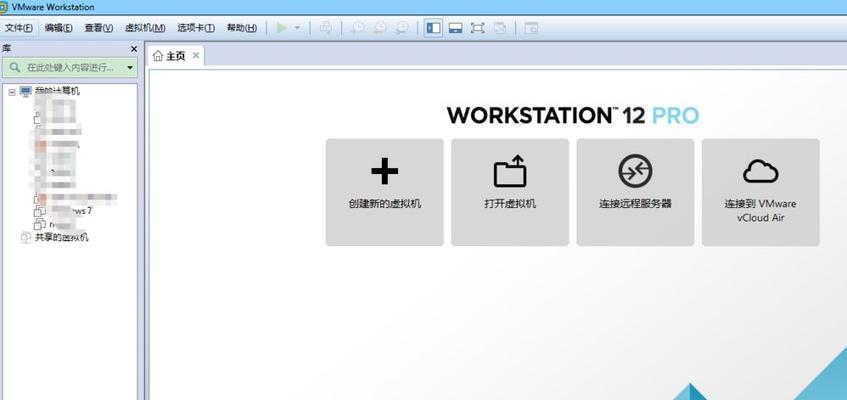Open the 虚拟机(M) menu
The image size is (847, 400).
[145, 28]
